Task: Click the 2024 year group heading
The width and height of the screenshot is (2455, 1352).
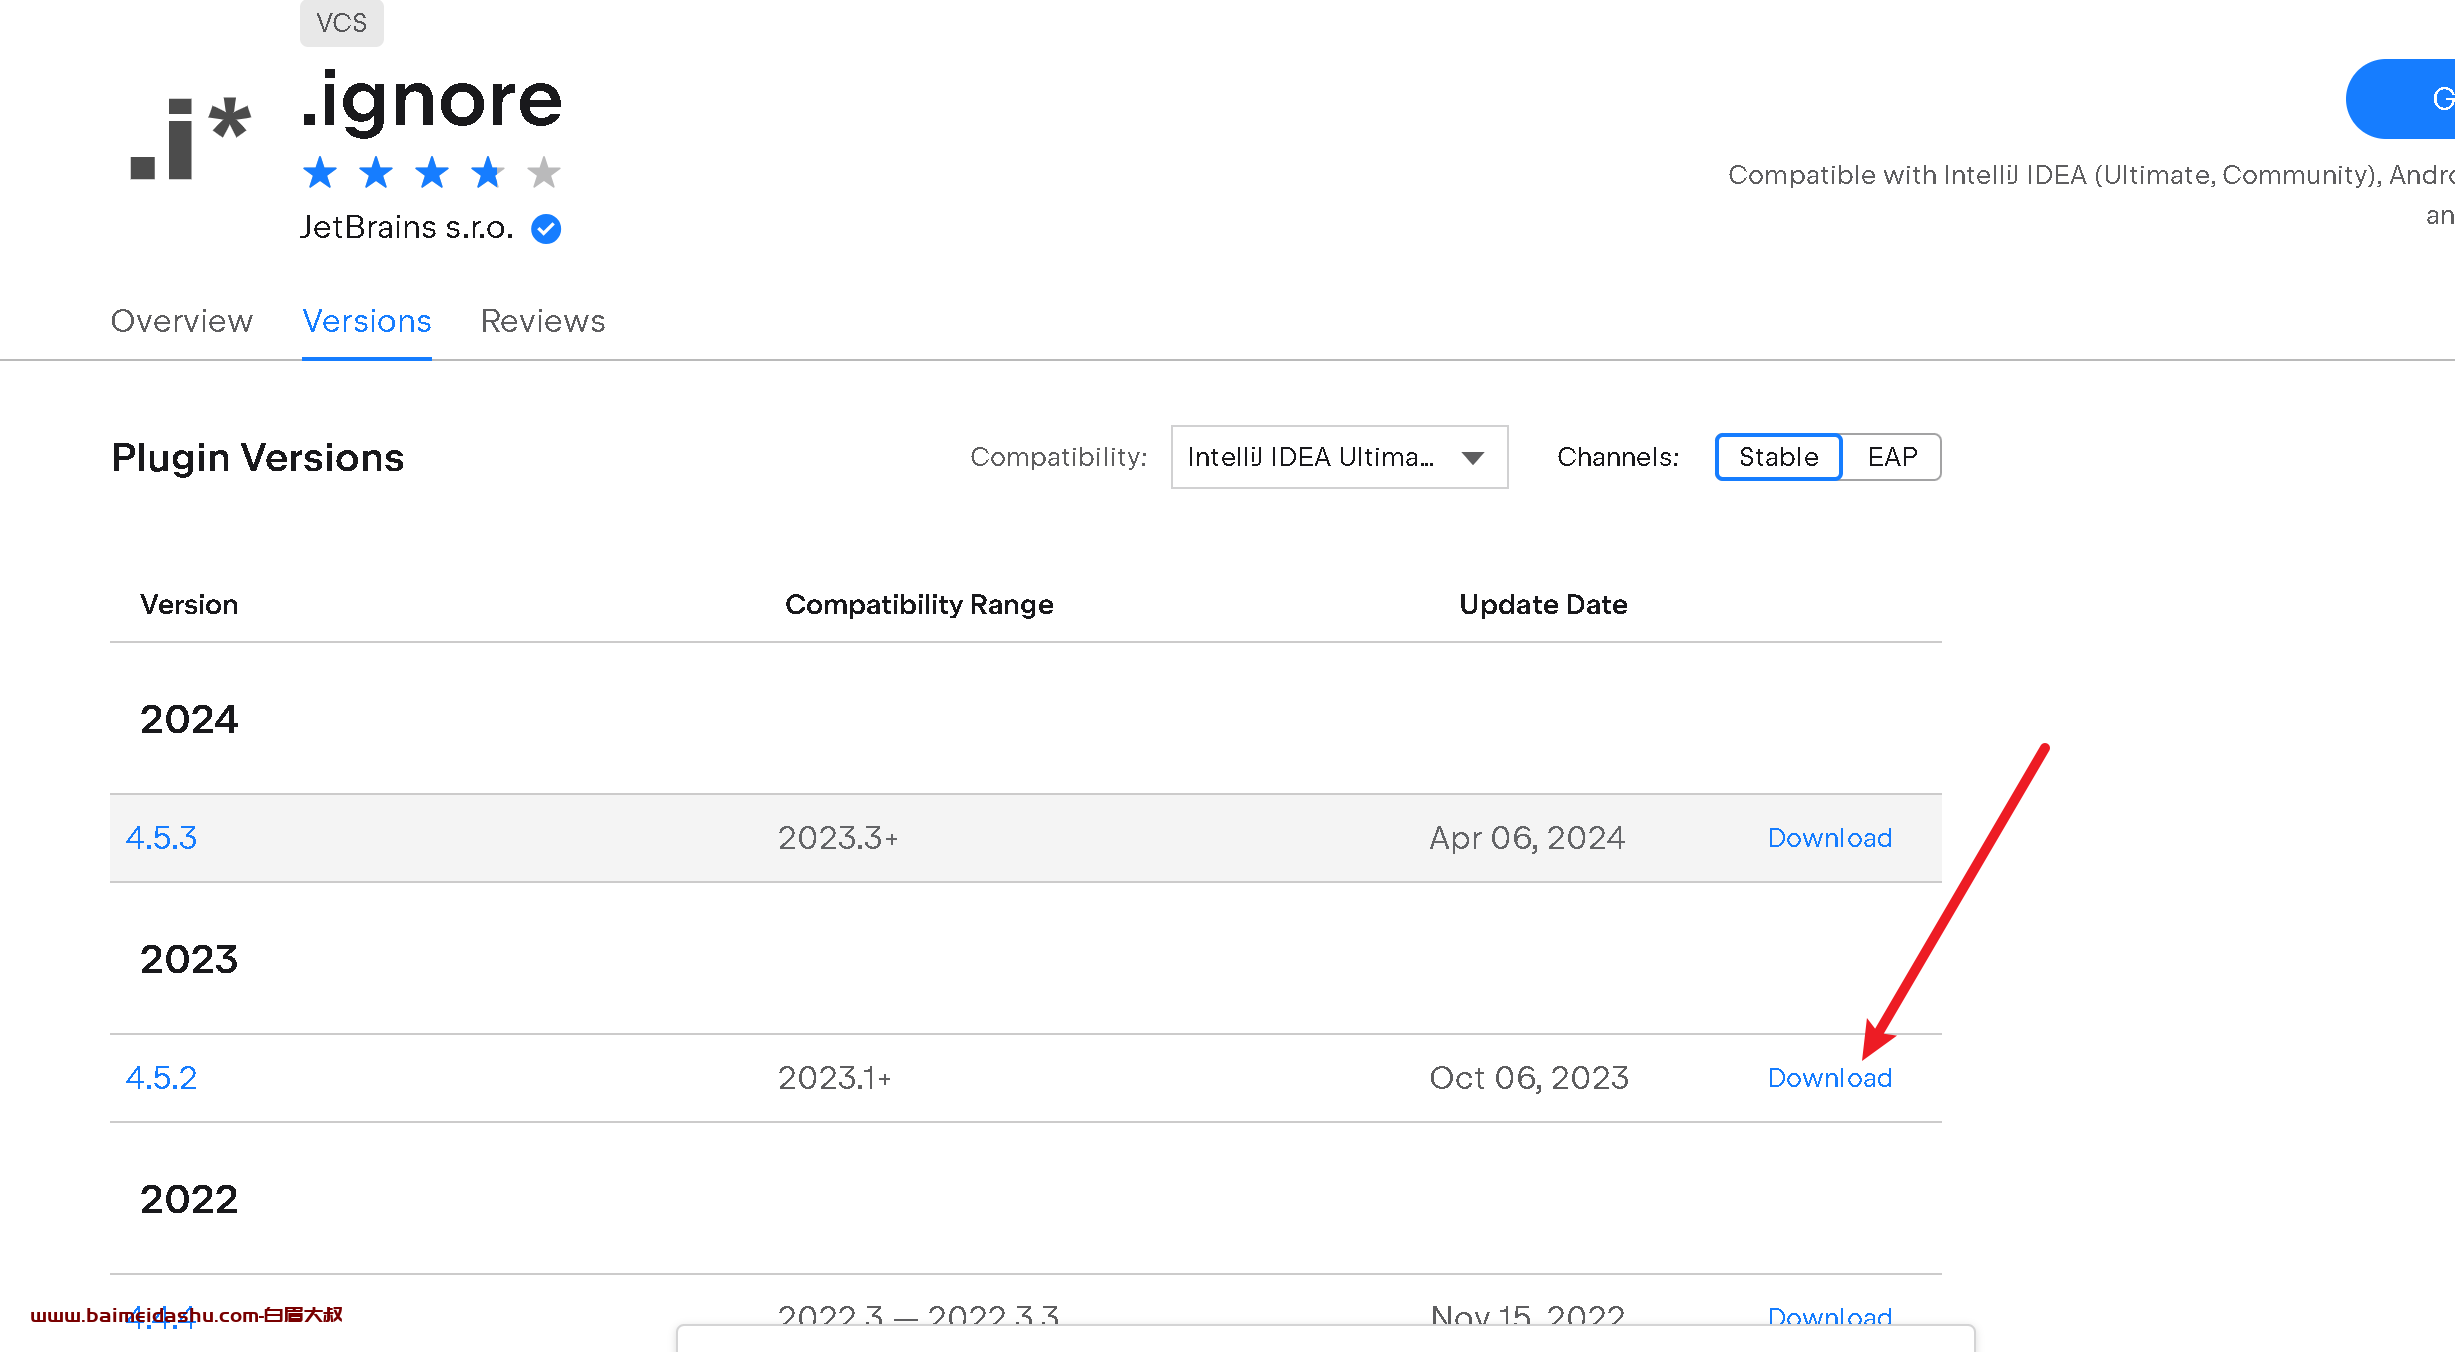Action: (x=189, y=719)
